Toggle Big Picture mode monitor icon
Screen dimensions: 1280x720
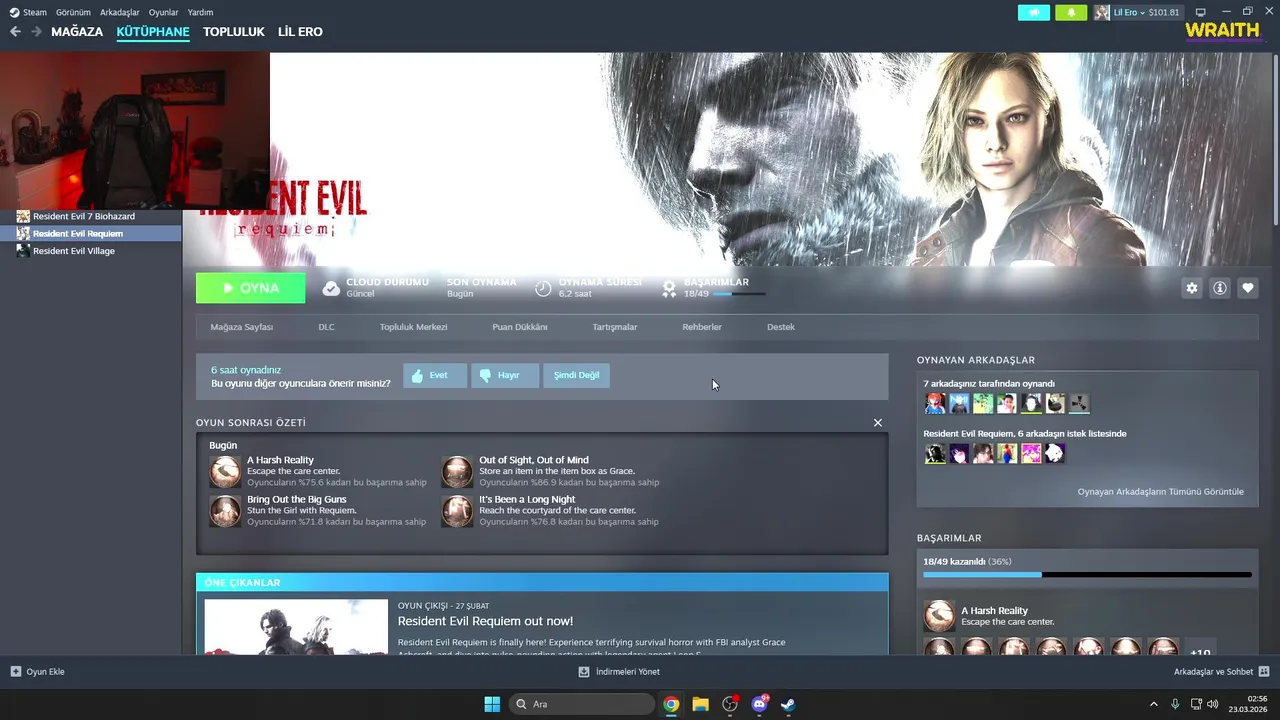[x=1201, y=12]
